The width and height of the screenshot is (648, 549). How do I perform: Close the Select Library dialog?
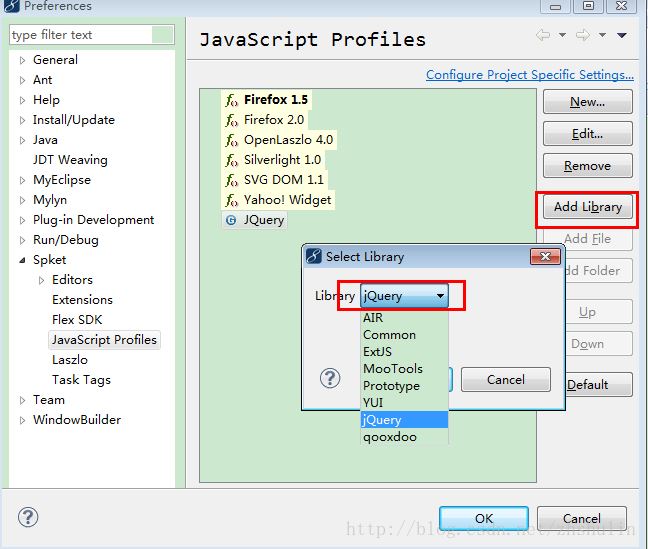pyautogui.click(x=545, y=256)
